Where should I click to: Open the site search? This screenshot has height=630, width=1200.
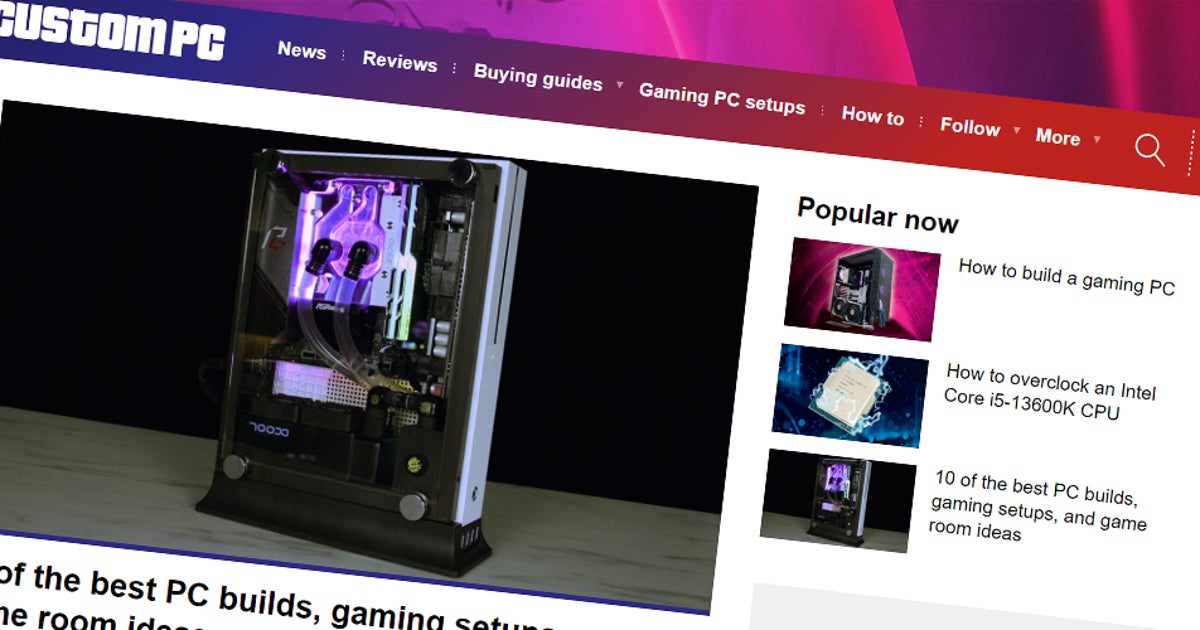pos(1148,149)
